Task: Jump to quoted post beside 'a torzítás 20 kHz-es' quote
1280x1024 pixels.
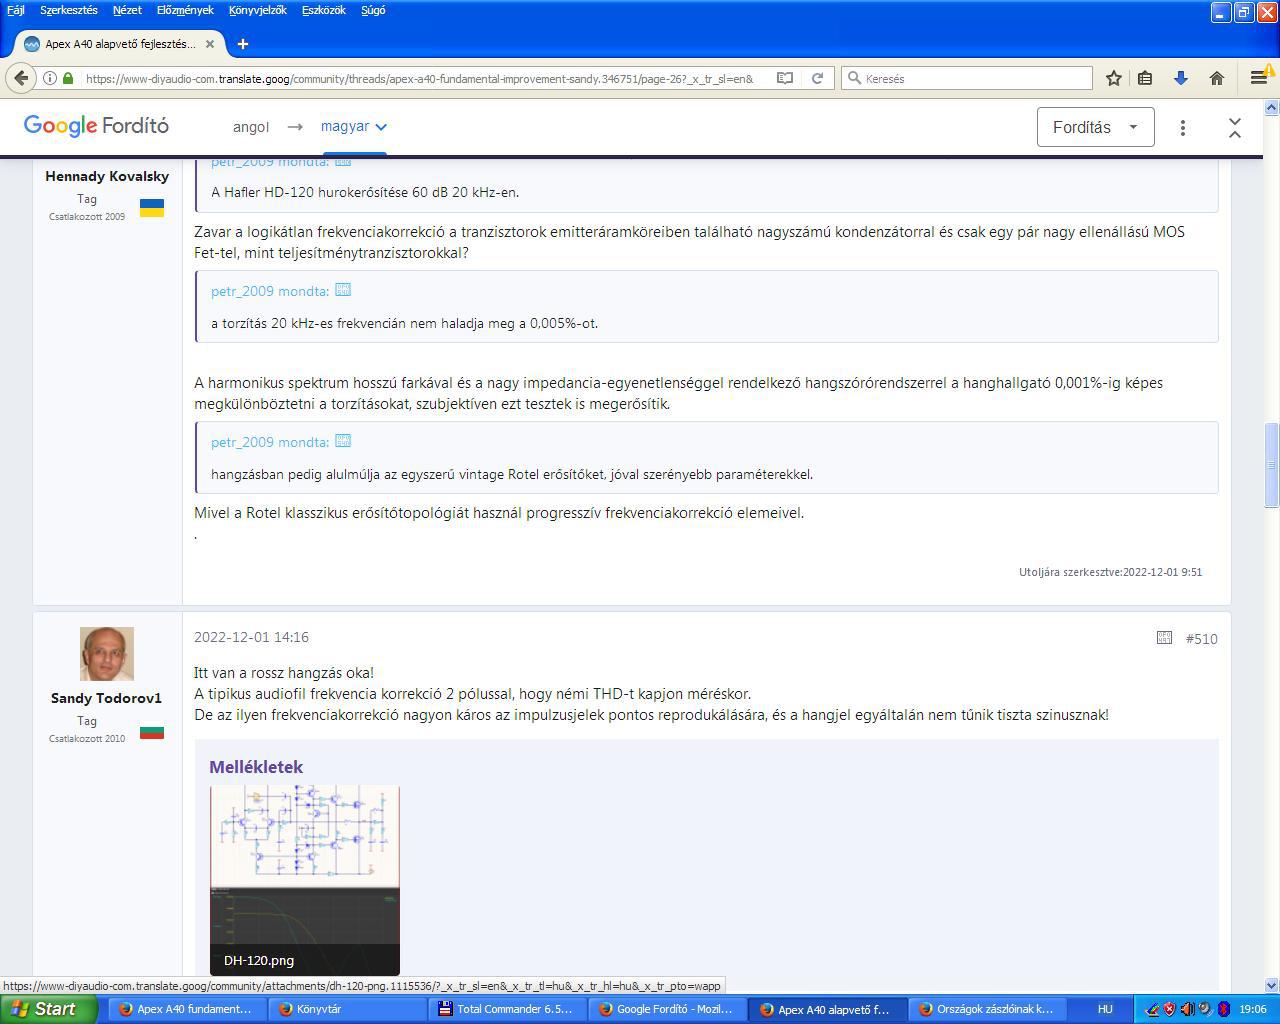Action: (343, 290)
